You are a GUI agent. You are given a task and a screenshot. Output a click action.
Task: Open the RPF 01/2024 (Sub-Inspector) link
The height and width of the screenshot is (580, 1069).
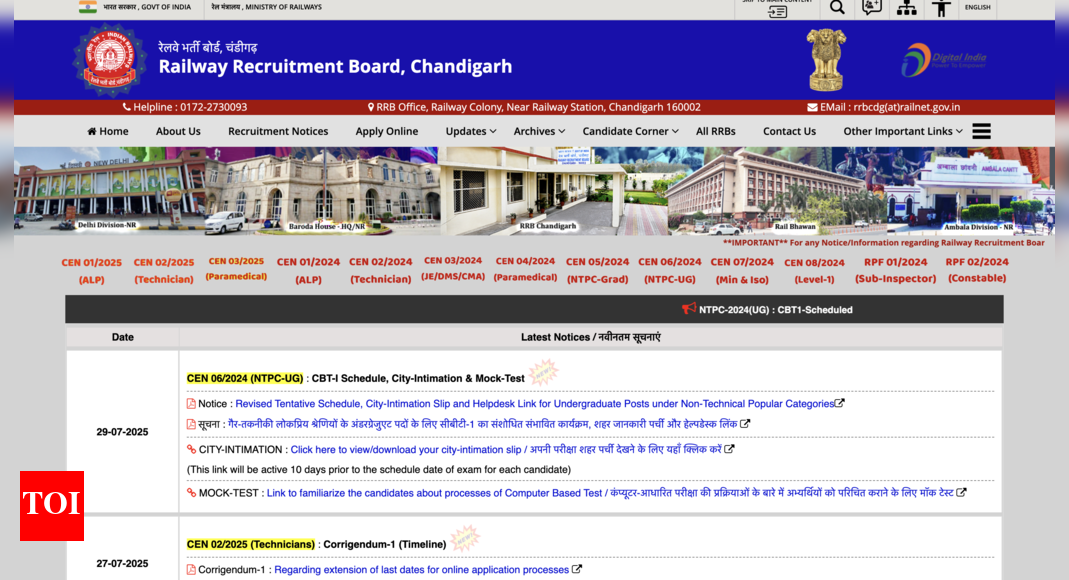(895, 270)
